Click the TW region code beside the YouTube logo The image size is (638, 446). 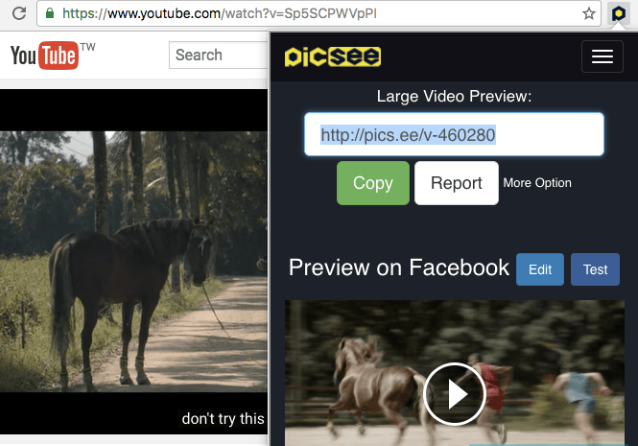tap(88, 47)
